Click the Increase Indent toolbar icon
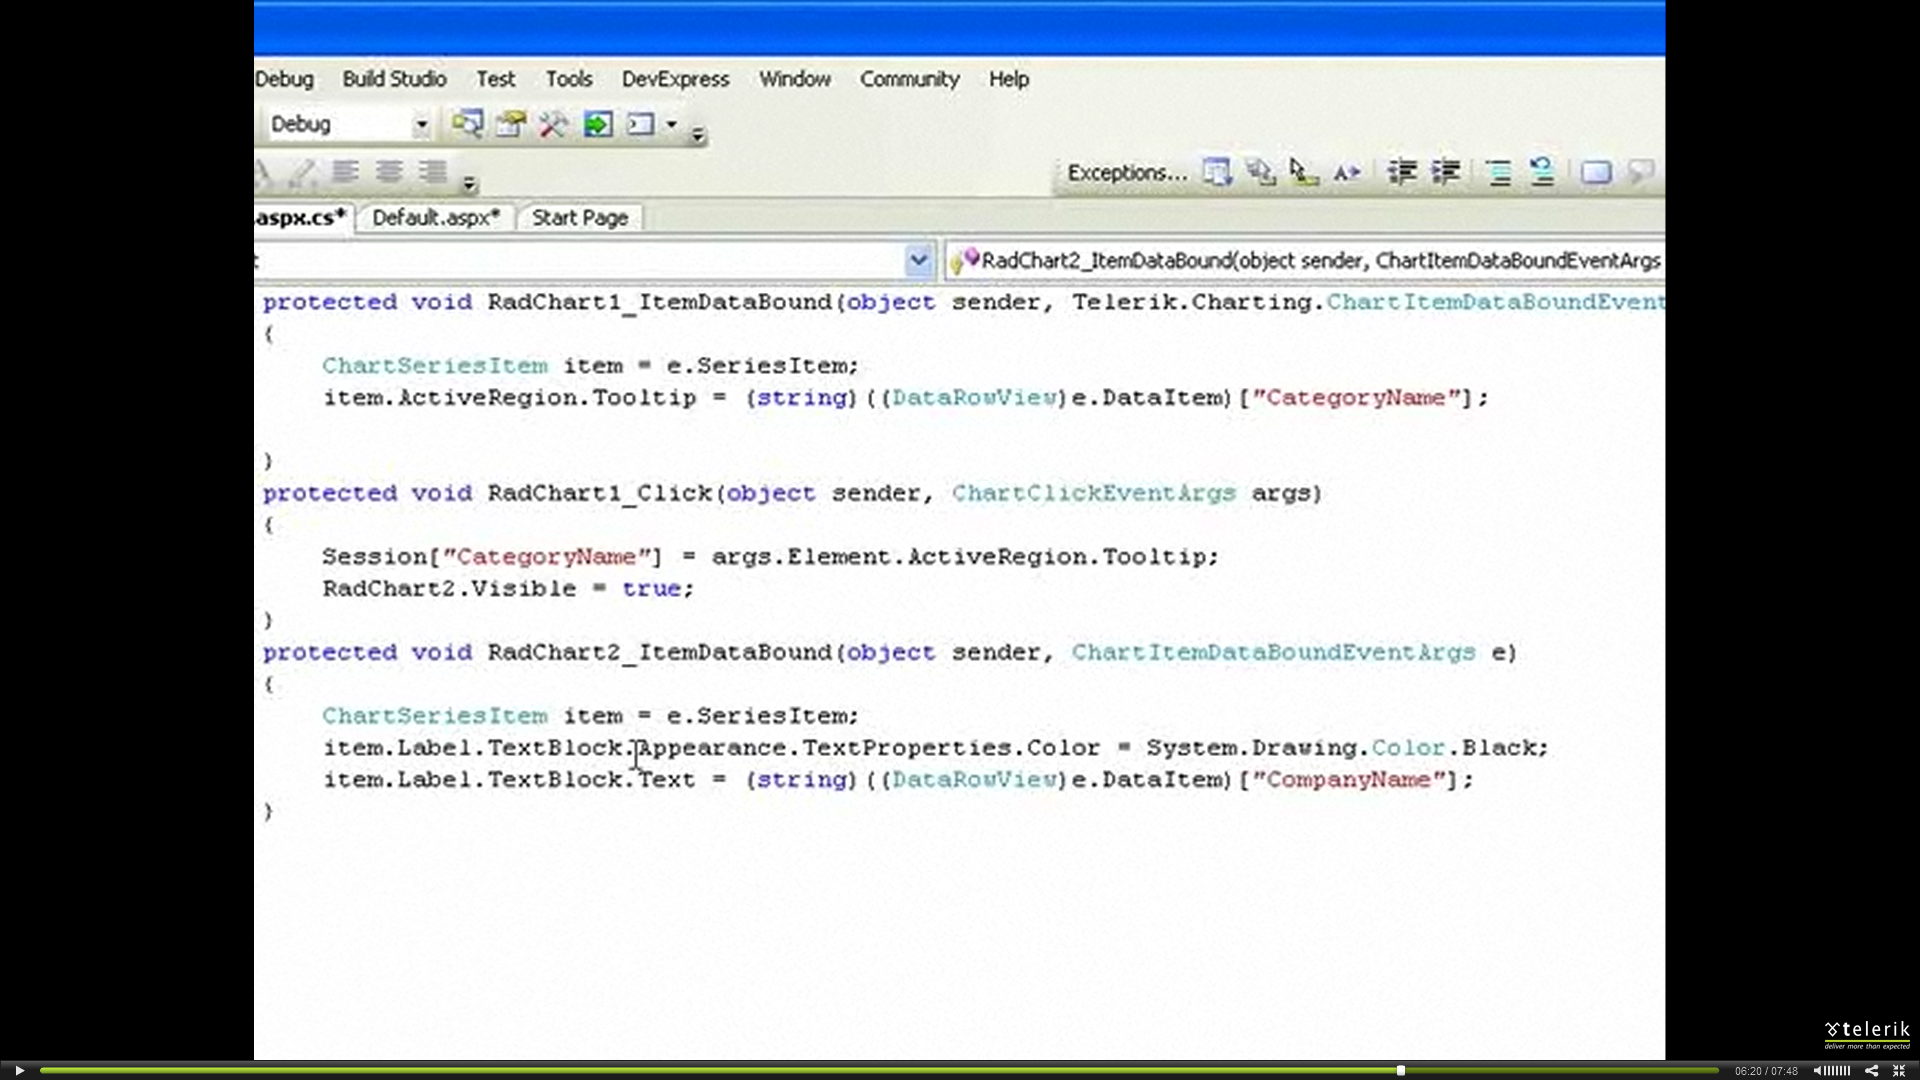 [x=1445, y=172]
